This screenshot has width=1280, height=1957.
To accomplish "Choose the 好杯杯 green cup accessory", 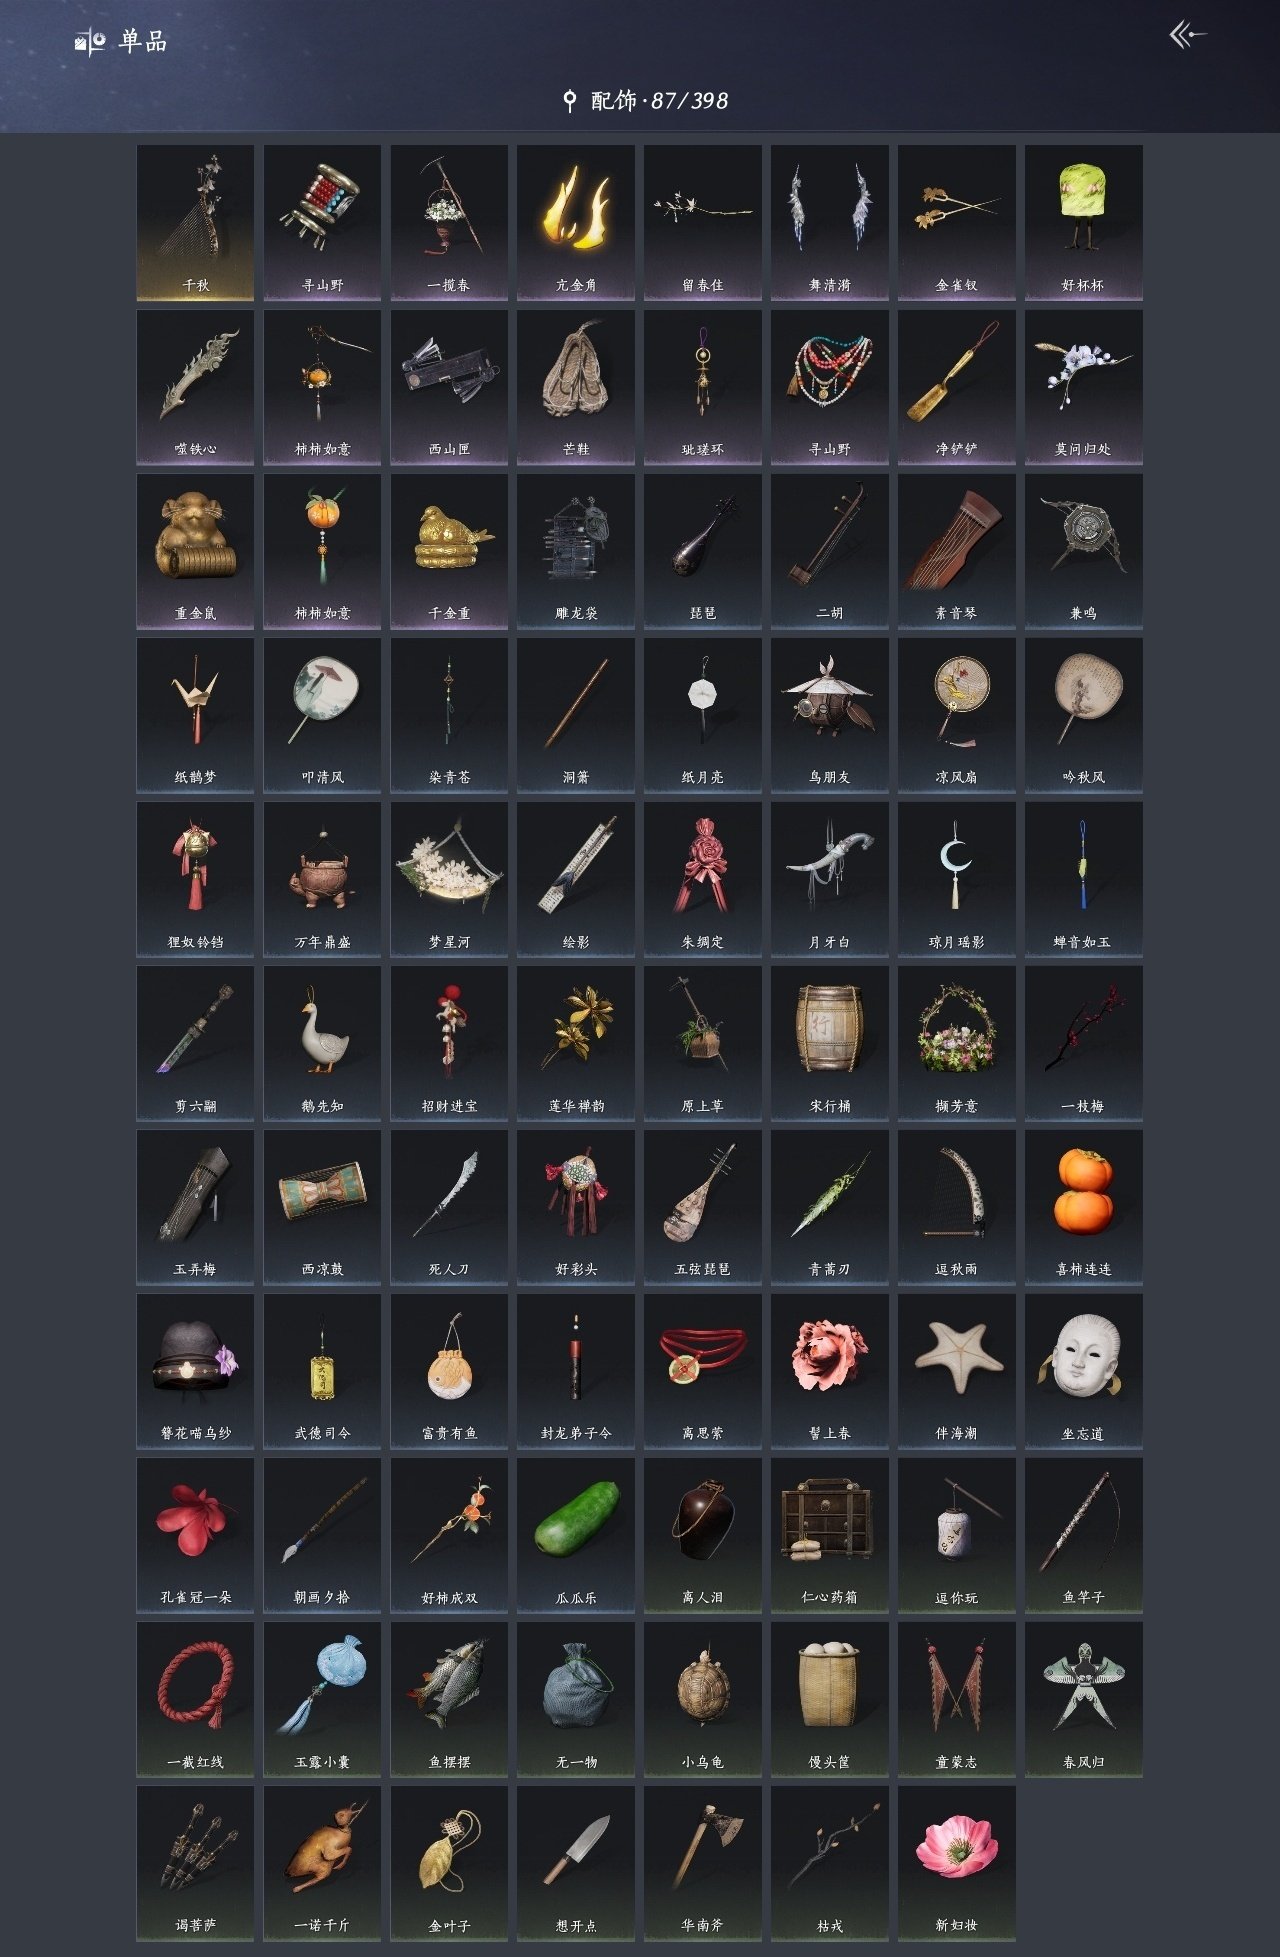I will (x=1083, y=222).
